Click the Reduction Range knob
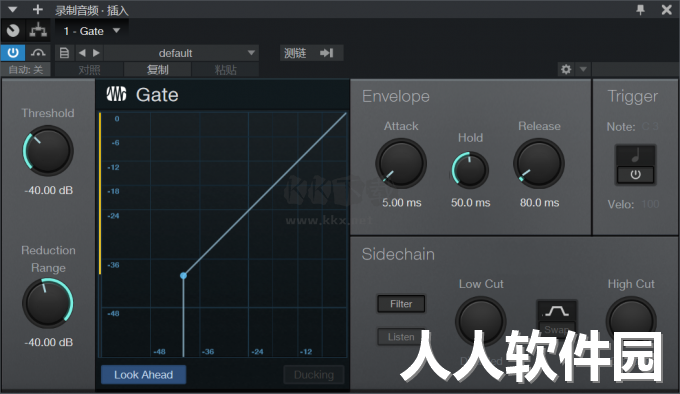This screenshot has height=394, width=680. click(x=48, y=303)
